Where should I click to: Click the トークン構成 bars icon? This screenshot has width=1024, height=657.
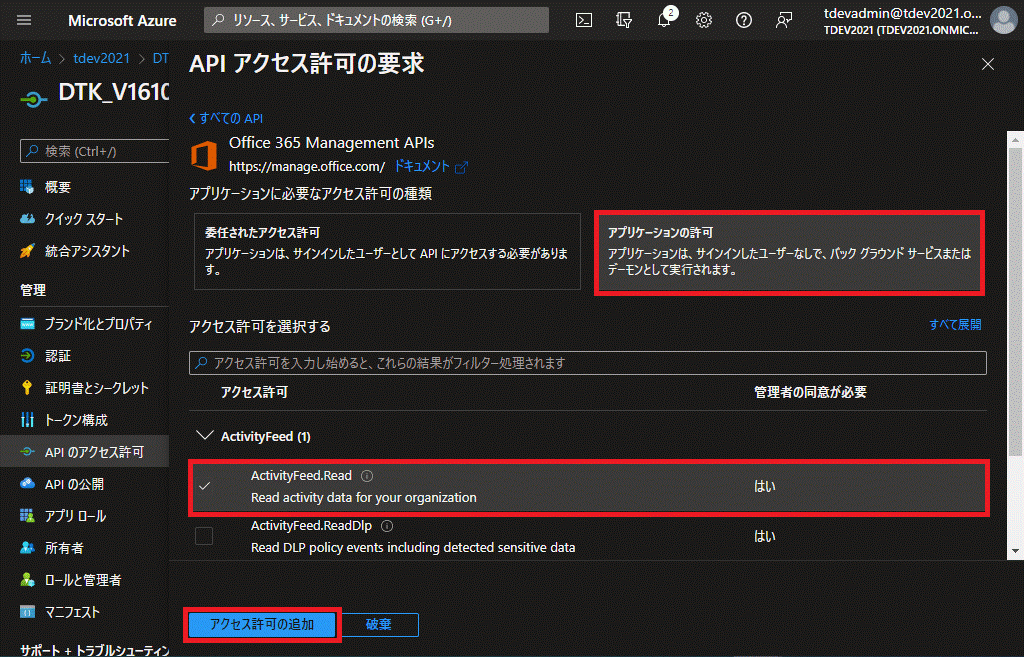pyautogui.click(x=27, y=420)
